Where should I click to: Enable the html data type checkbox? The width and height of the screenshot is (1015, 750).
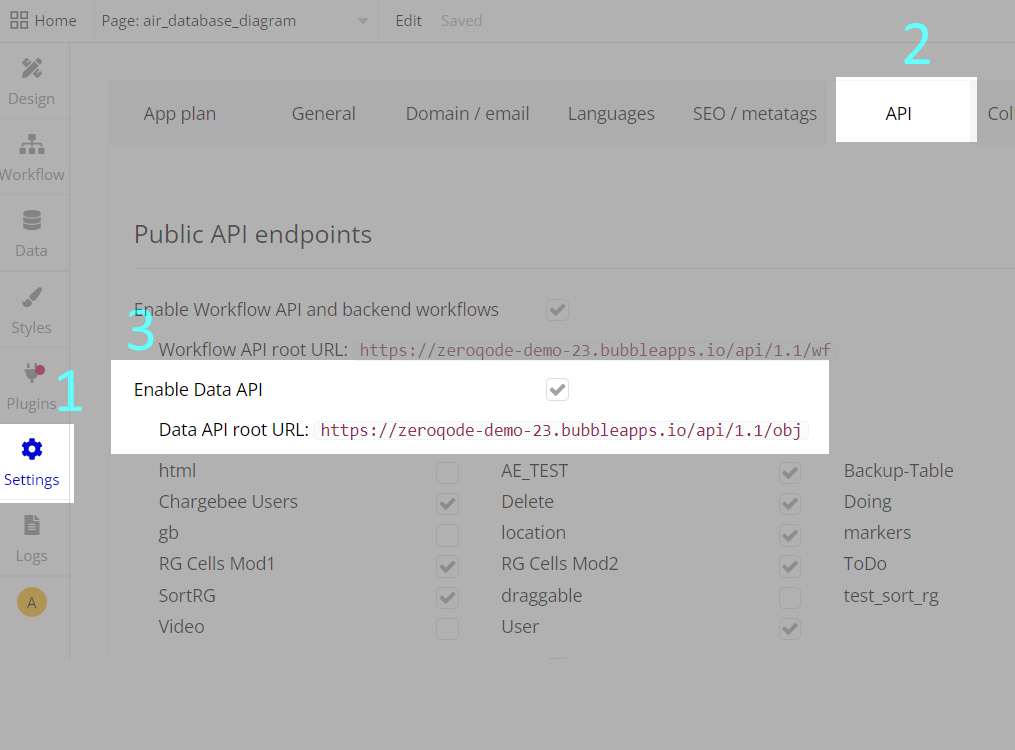pos(447,472)
